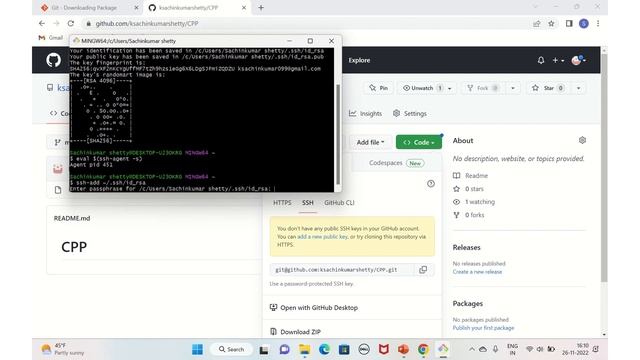Open Chrome three-dot menu
This screenshot has height=360, width=640.
pos(598,24)
